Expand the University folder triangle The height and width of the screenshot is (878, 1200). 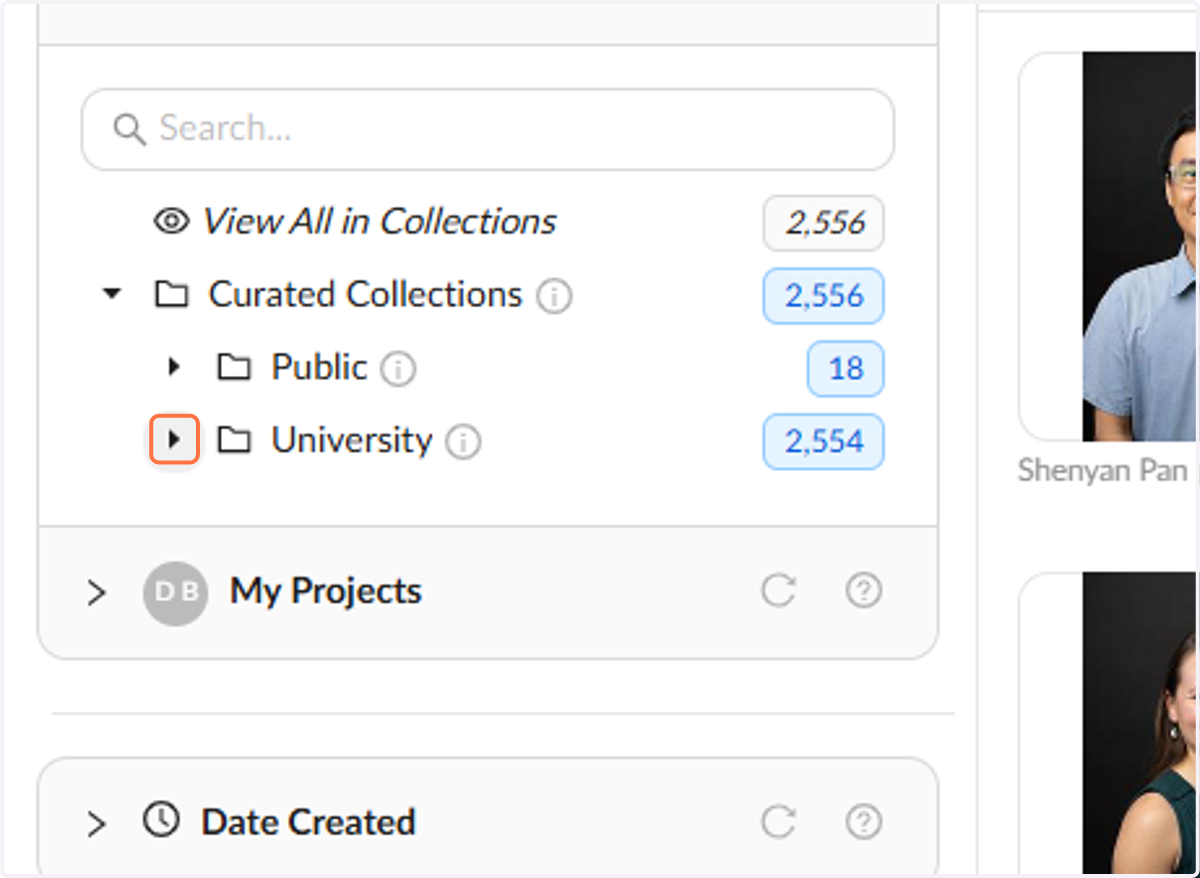pos(175,439)
